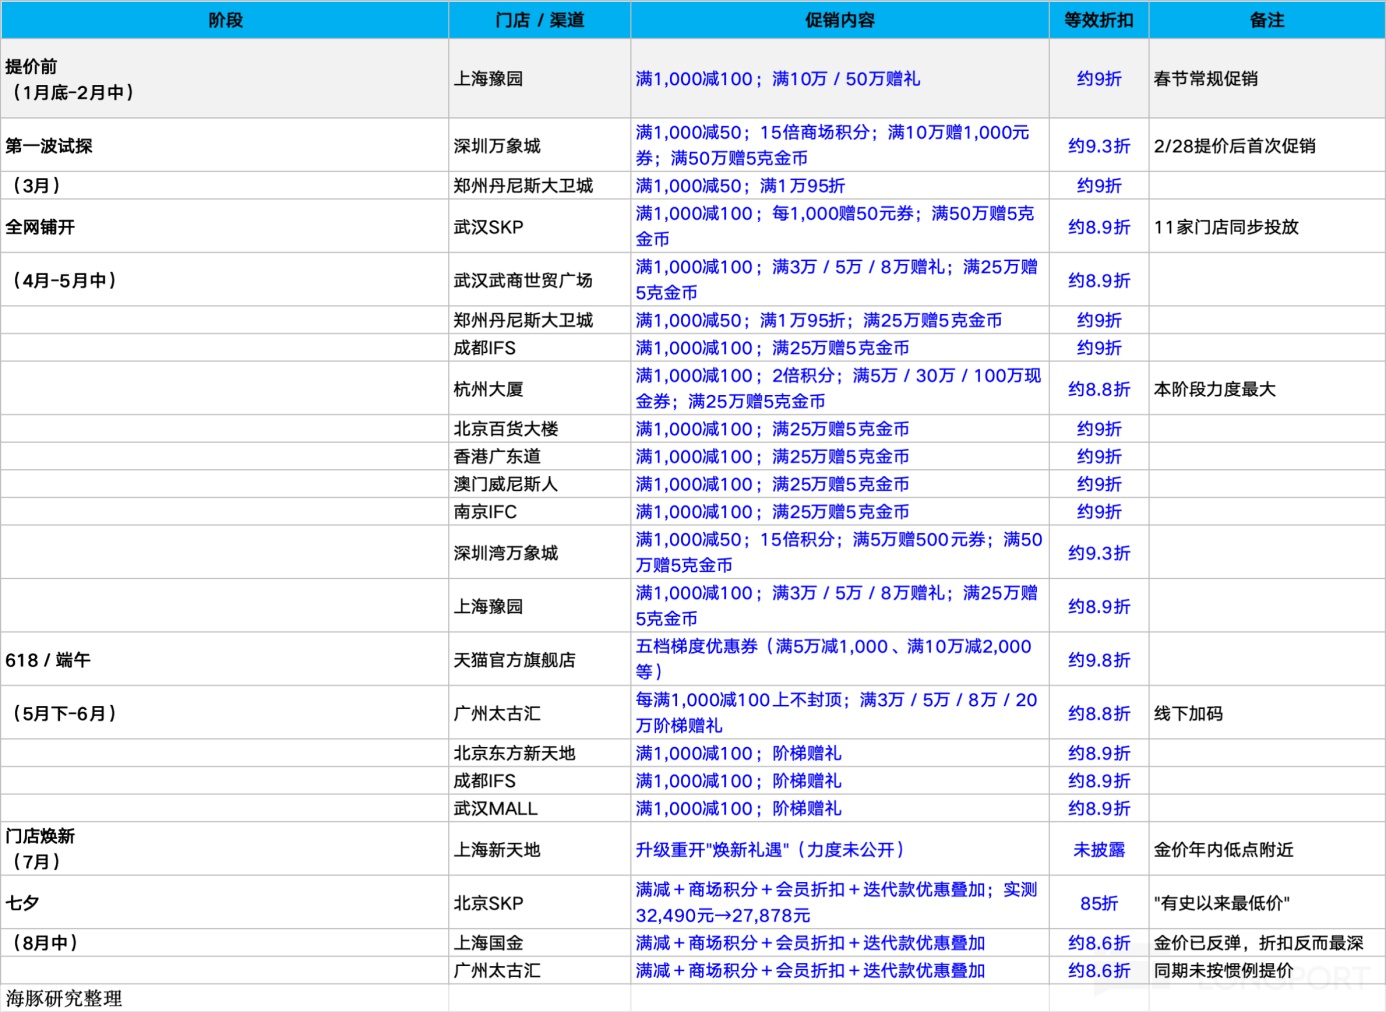The width and height of the screenshot is (1386, 1012).
Task: Click the 武汉SKP store cell
Action: (x=540, y=226)
